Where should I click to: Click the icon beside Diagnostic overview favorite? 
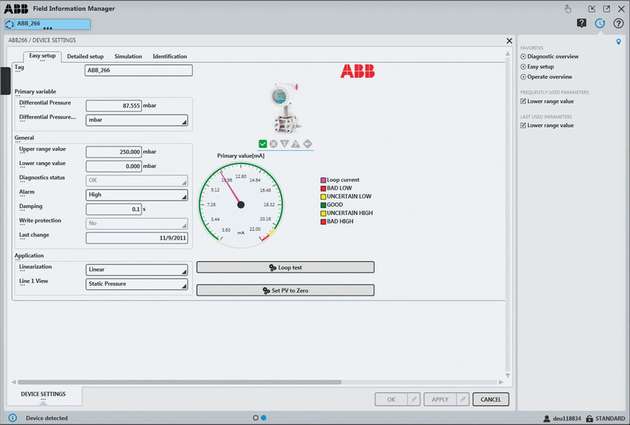(523, 57)
